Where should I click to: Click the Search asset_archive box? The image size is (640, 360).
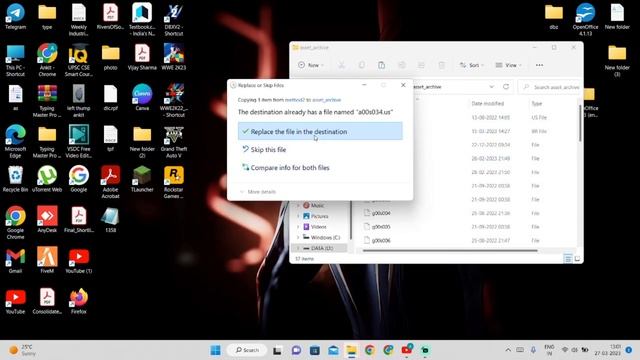[549, 87]
